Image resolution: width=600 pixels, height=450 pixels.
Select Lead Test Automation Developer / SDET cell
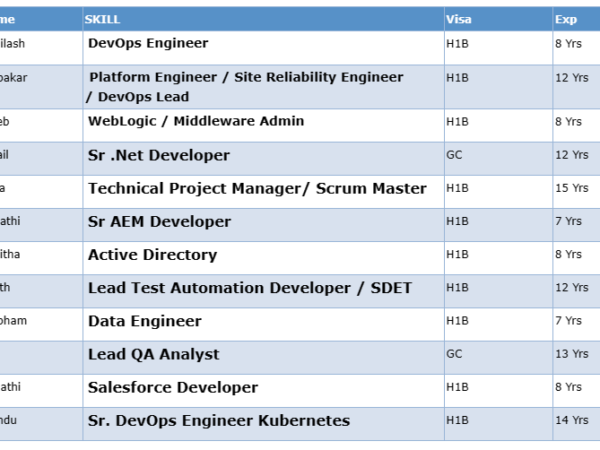[250, 288]
